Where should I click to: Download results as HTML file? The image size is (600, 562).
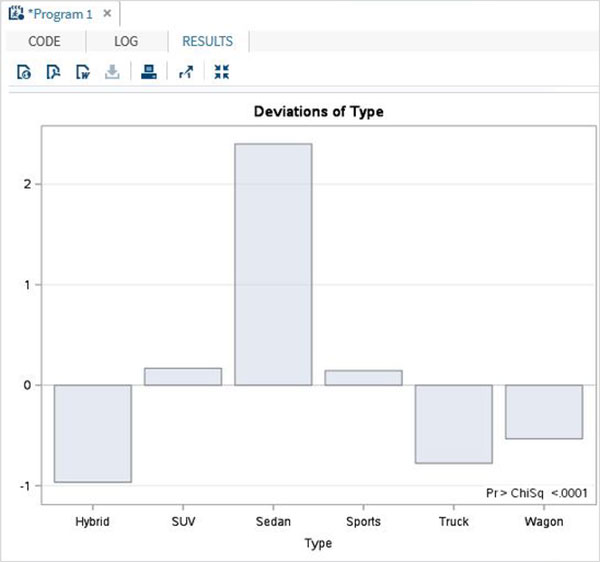(x=25, y=72)
